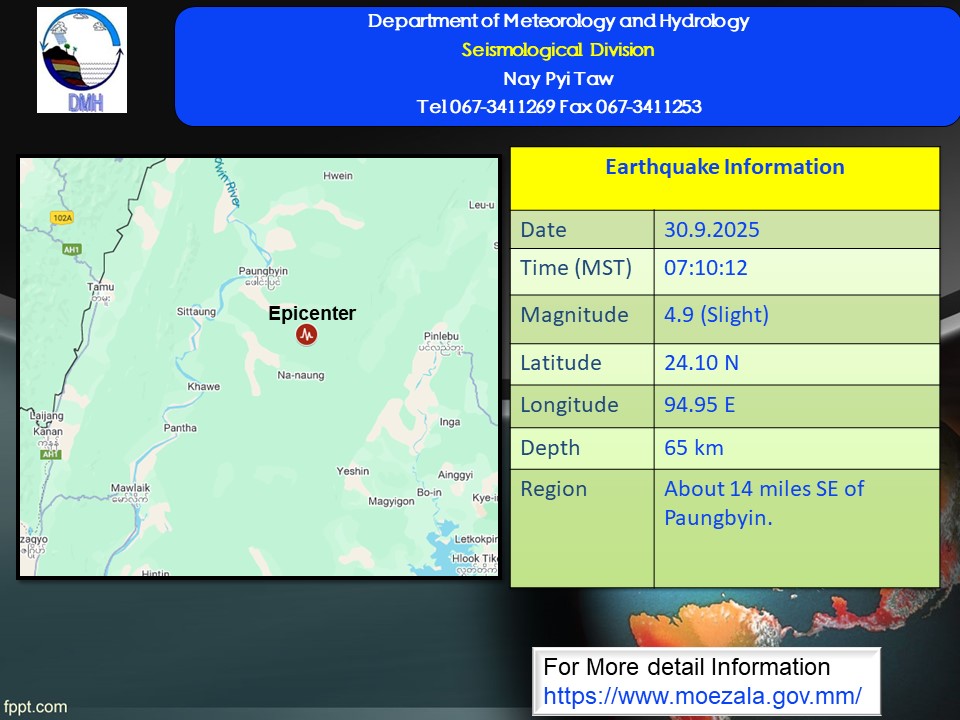Select the latitude value 24.10 N
The height and width of the screenshot is (720, 960).
pos(701,363)
